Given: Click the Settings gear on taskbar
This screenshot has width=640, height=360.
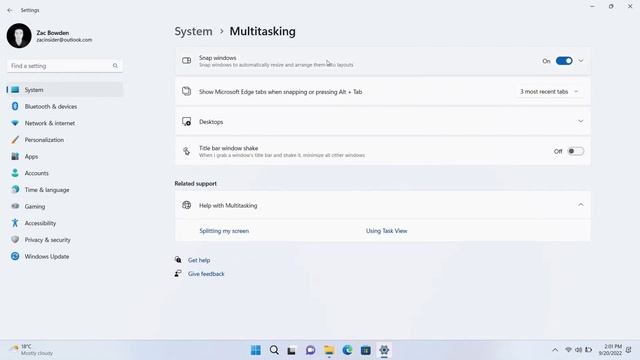Looking at the screenshot, I should coord(384,350).
